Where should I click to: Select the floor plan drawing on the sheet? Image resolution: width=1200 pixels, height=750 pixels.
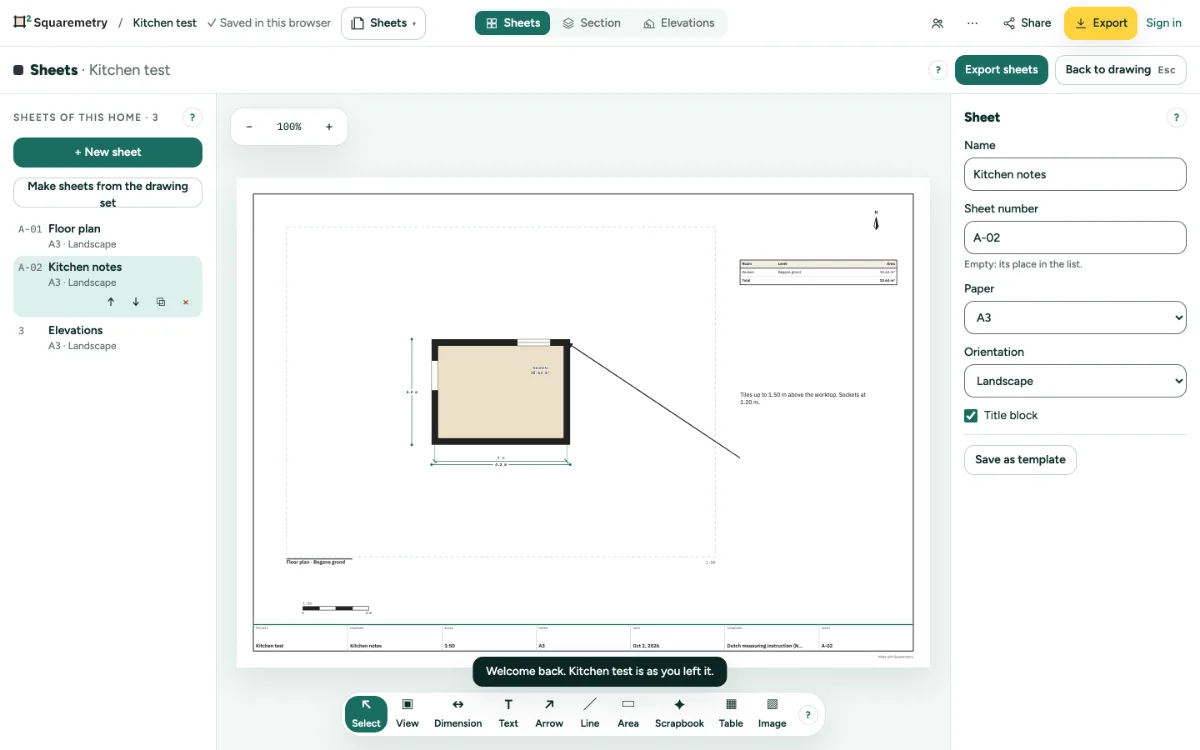tap(500, 391)
